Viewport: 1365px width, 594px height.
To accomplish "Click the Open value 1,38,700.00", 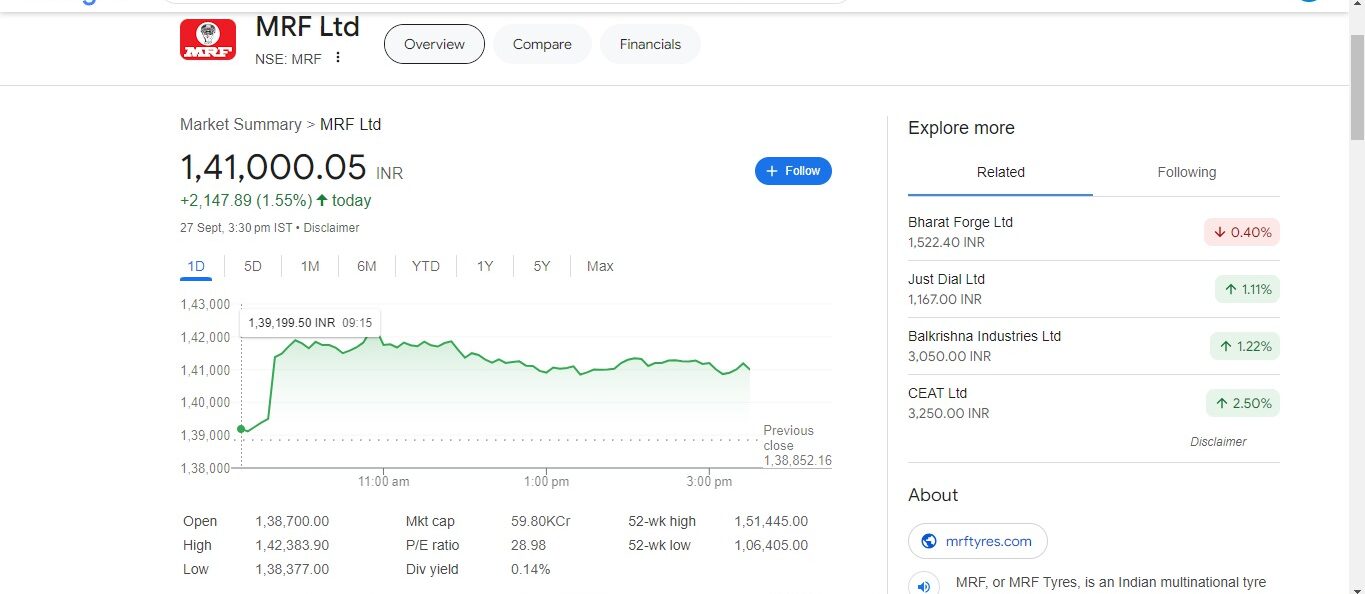I will (292, 521).
